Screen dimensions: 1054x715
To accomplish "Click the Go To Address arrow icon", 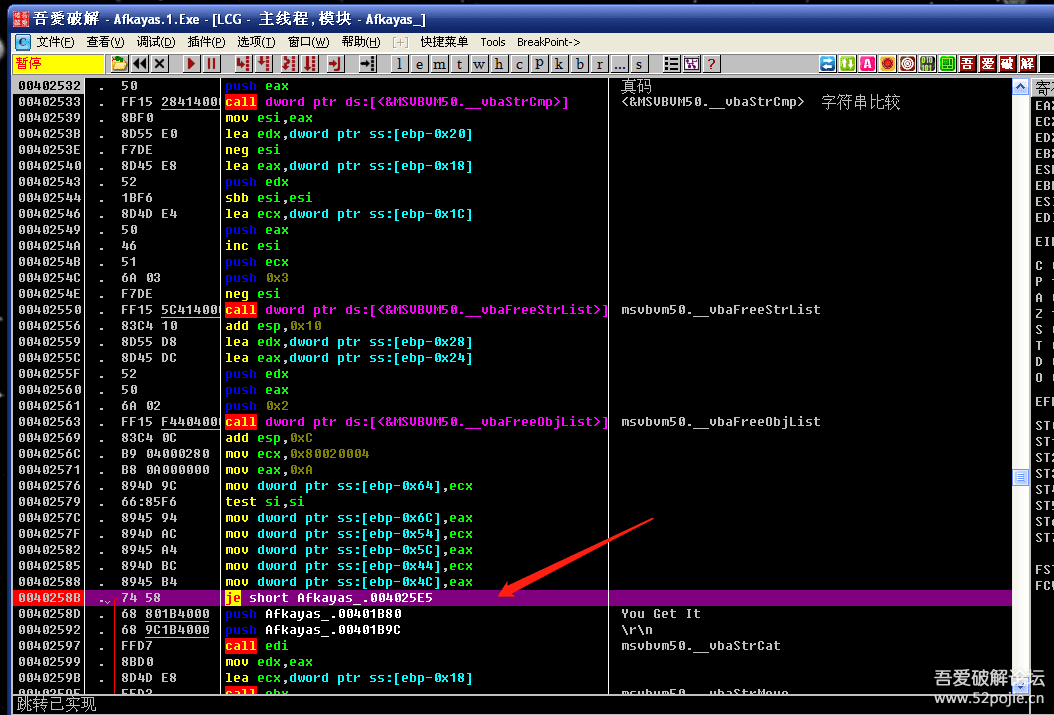I will coord(367,64).
